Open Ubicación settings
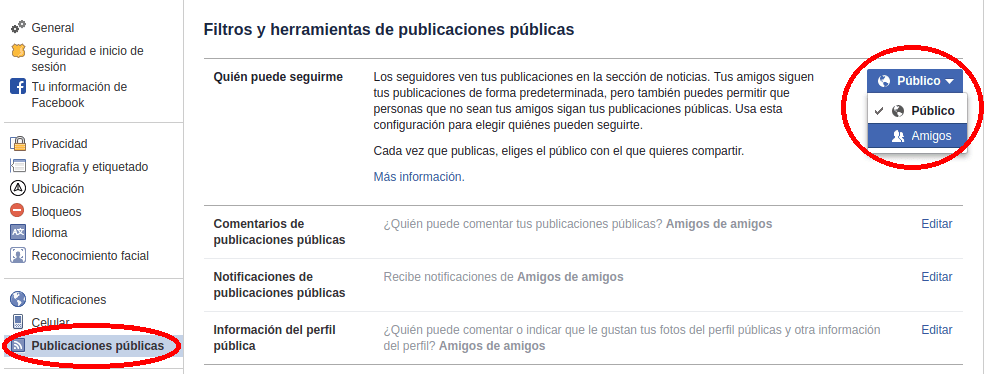The image size is (991, 374). point(58,189)
